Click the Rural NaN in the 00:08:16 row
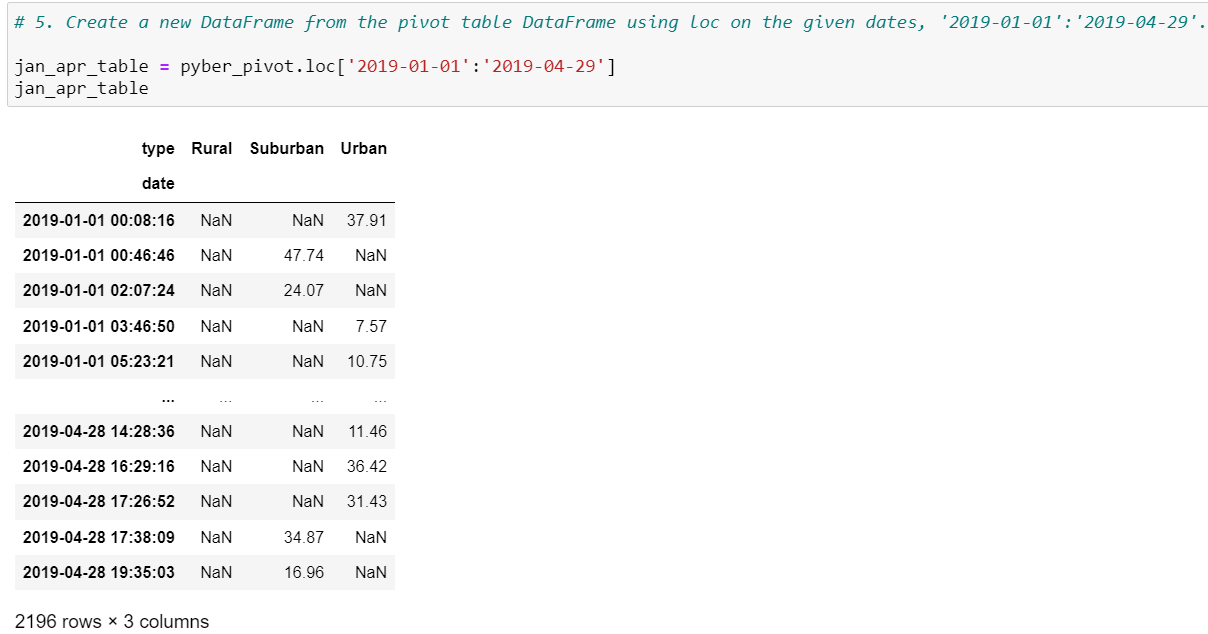The image size is (1208, 634). [216, 220]
